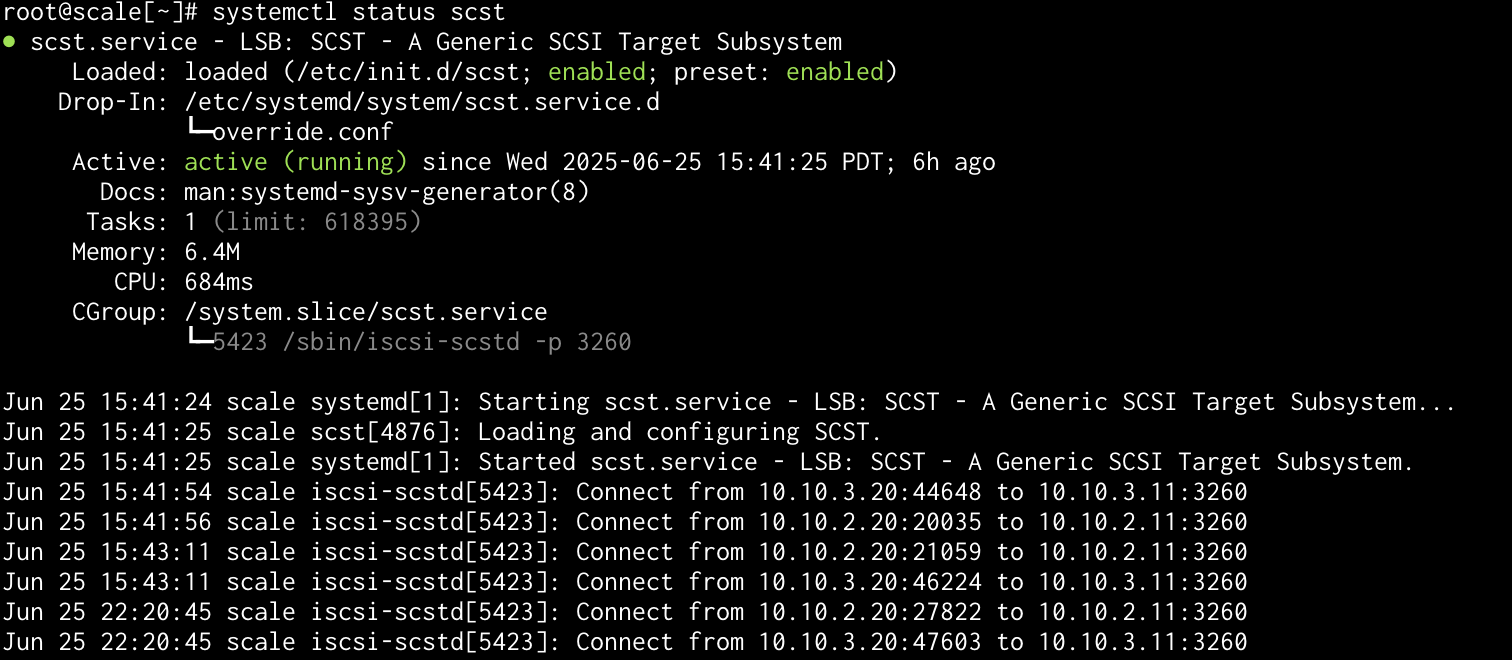
Task: Click the green 'active (running)' status text
Action: (x=296, y=162)
